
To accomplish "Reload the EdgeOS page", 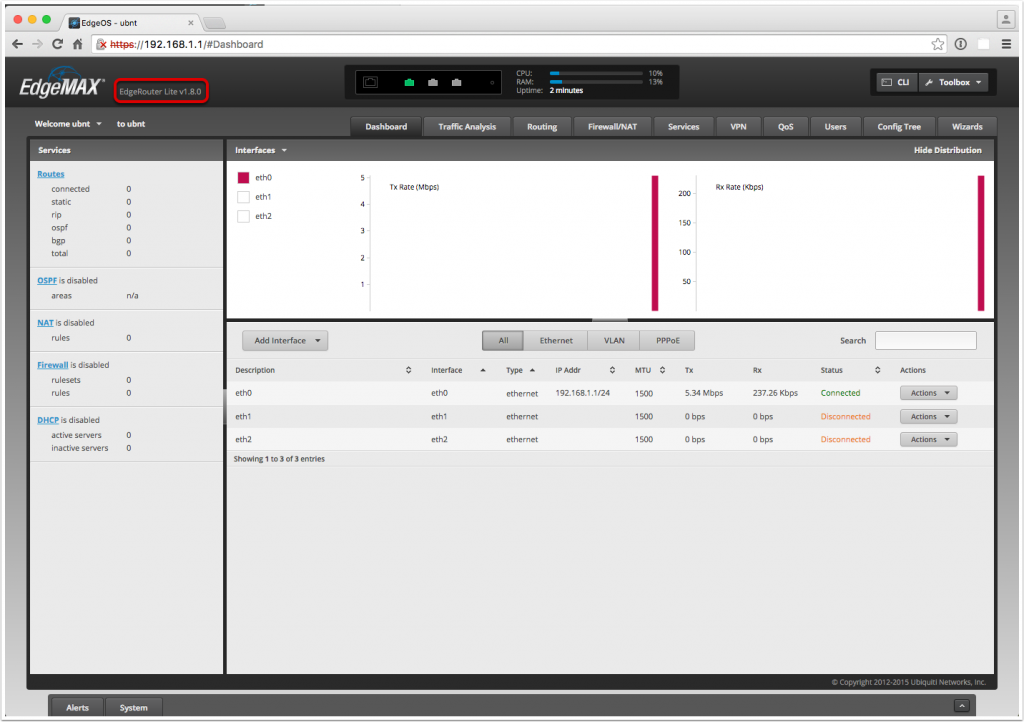I will click(x=57, y=44).
